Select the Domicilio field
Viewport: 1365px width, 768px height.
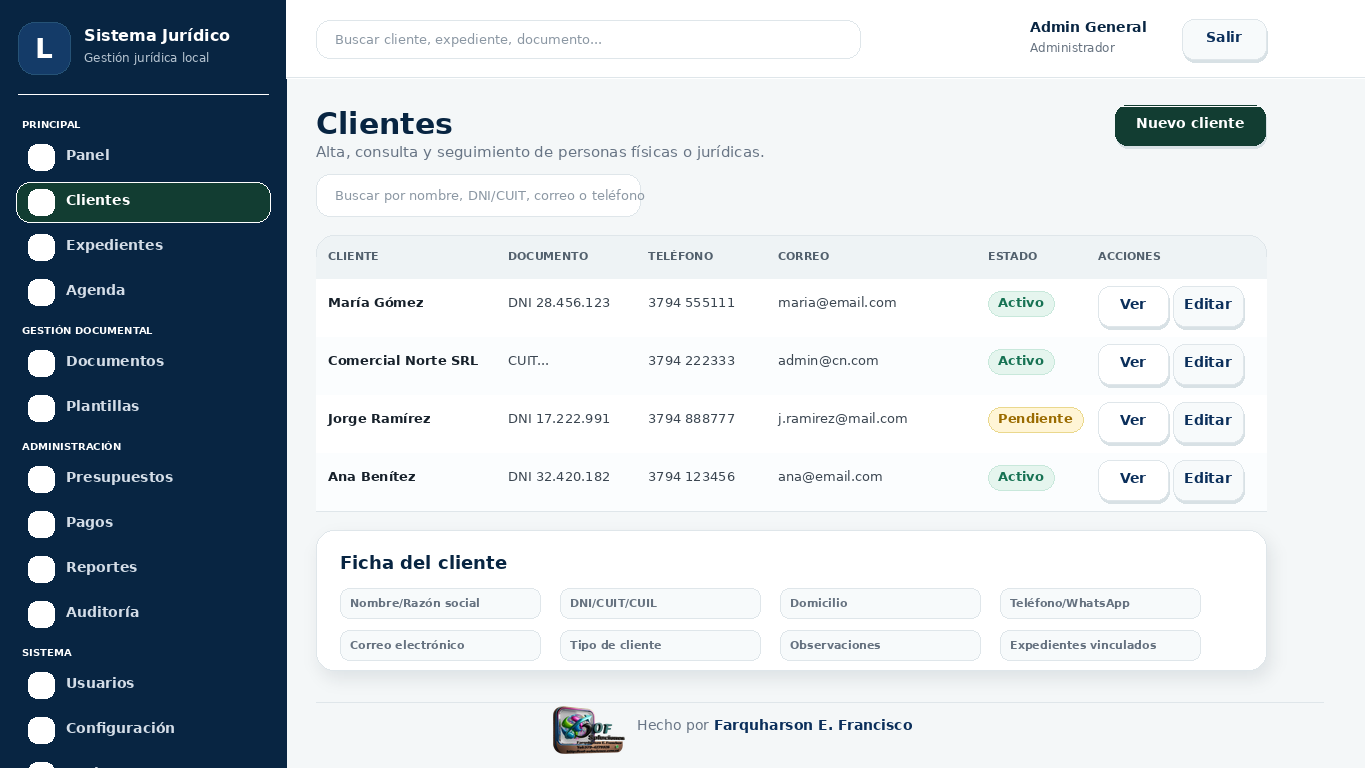[x=880, y=603]
